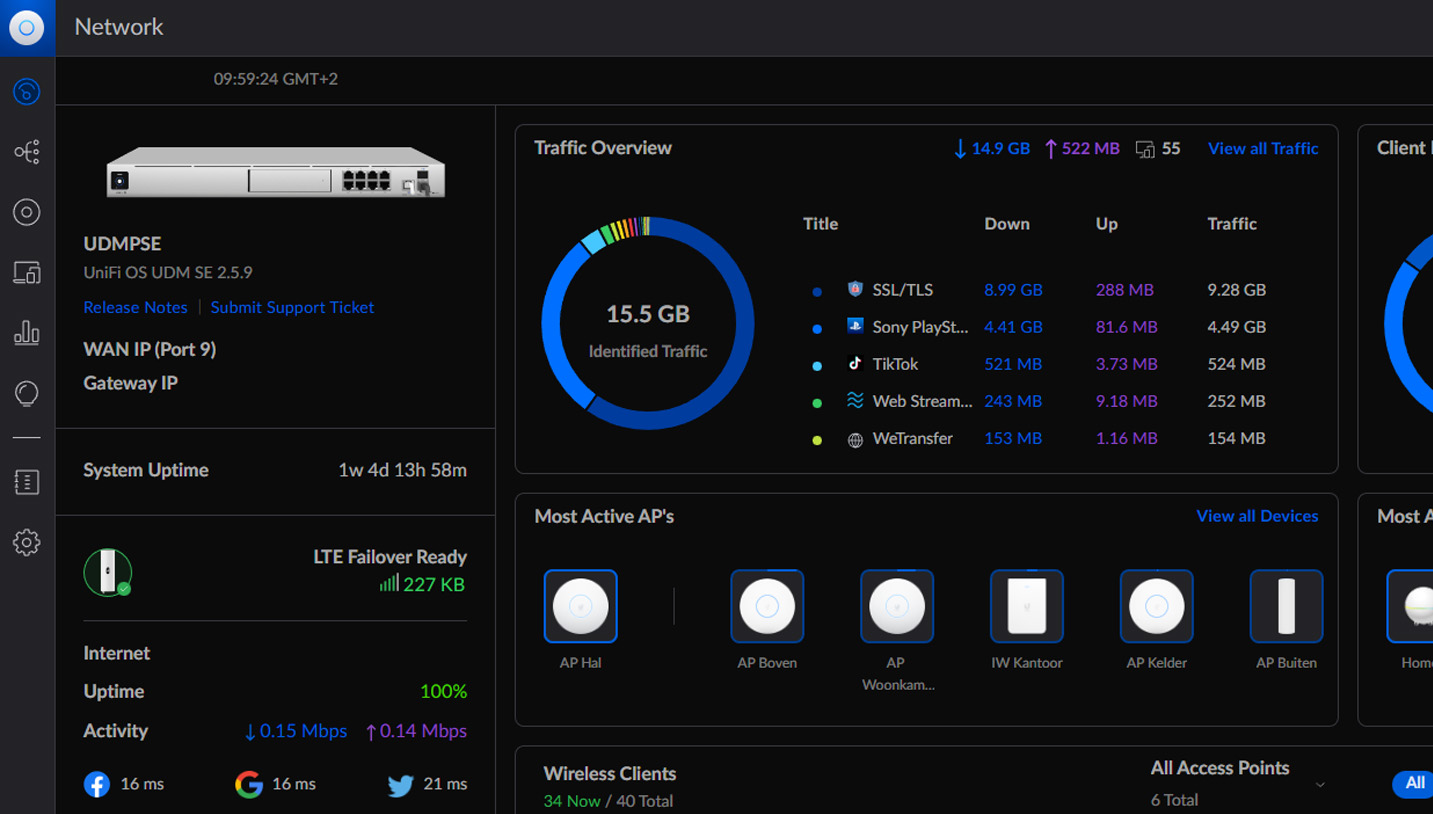Viewport: 1433px width, 814px height.
Task: Click the LTE Failover device icon
Action: [108, 572]
